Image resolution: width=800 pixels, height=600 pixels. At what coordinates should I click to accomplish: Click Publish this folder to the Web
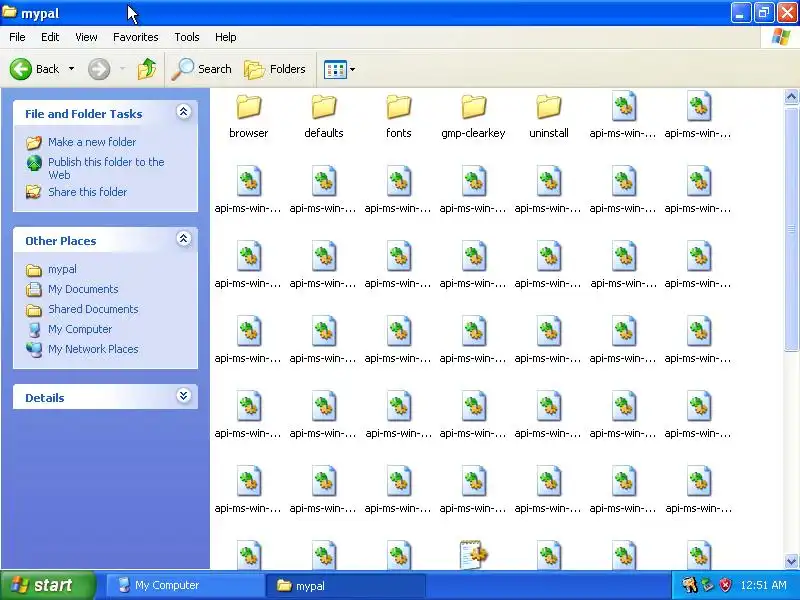[x=106, y=168]
